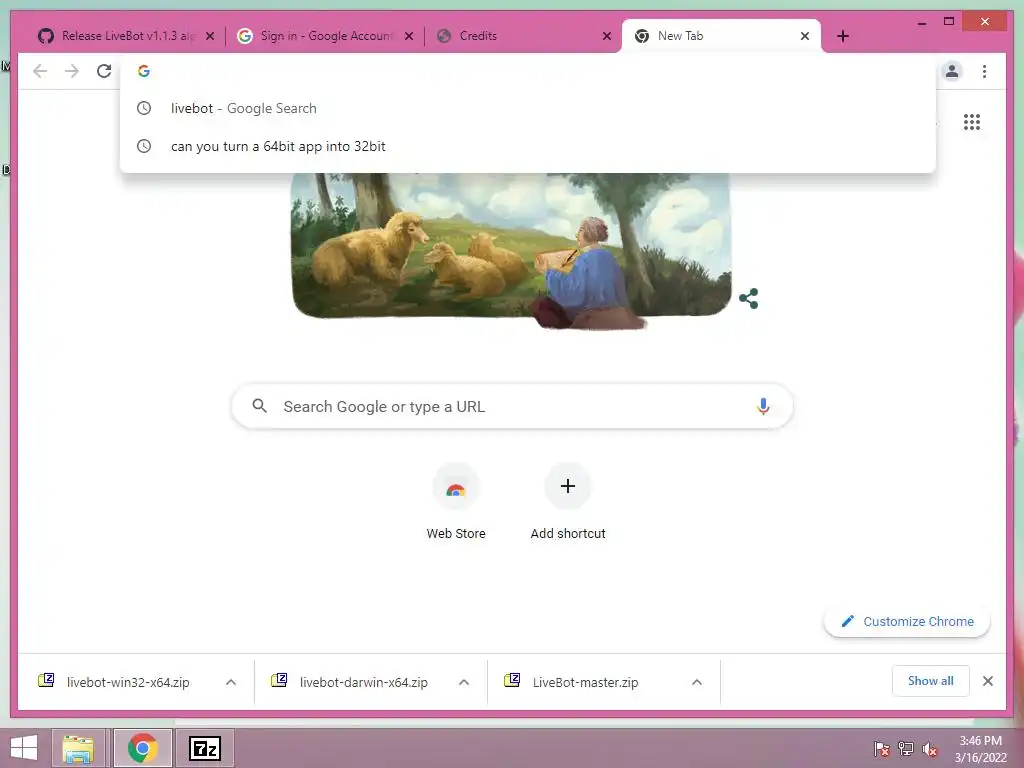This screenshot has width=1024, height=768.
Task: Close the Sign in Google Account tab
Action: click(x=409, y=36)
